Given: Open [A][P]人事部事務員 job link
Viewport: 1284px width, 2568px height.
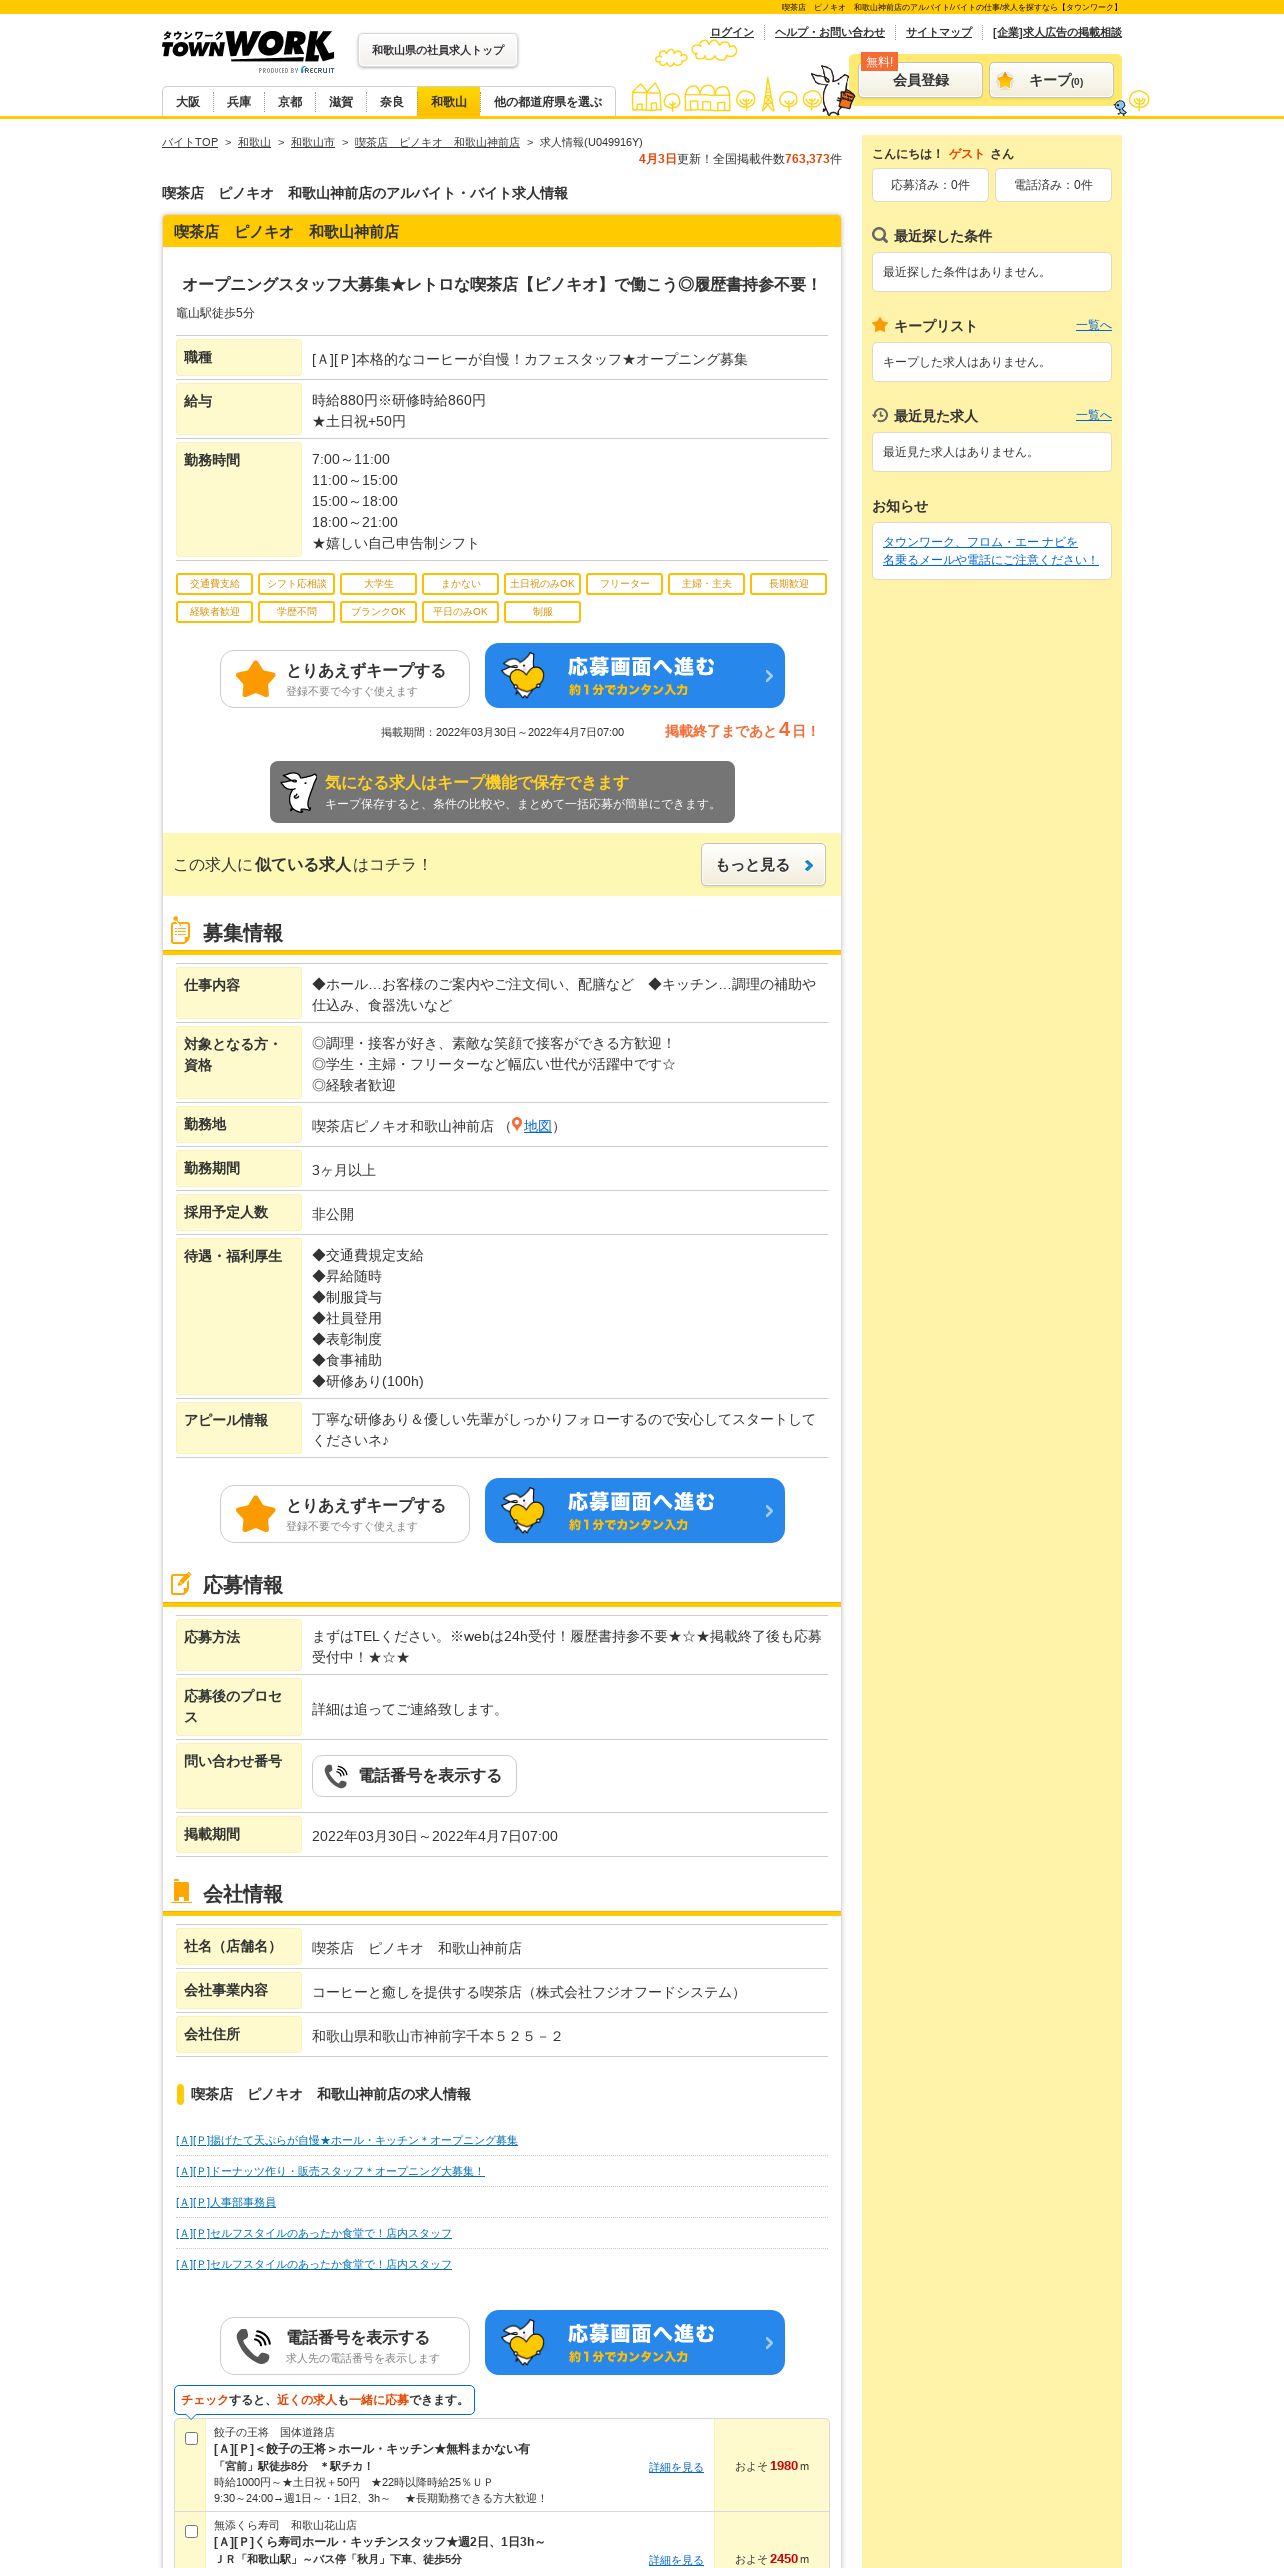Looking at the screenshot, I should tap(226, 2202).
